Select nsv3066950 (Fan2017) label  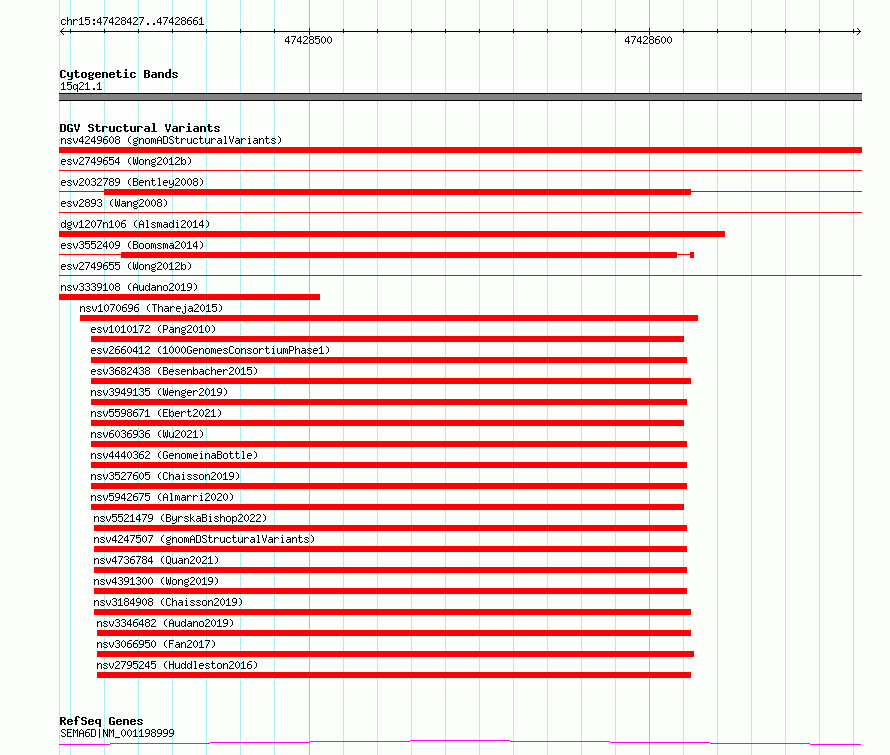(156, 644)
